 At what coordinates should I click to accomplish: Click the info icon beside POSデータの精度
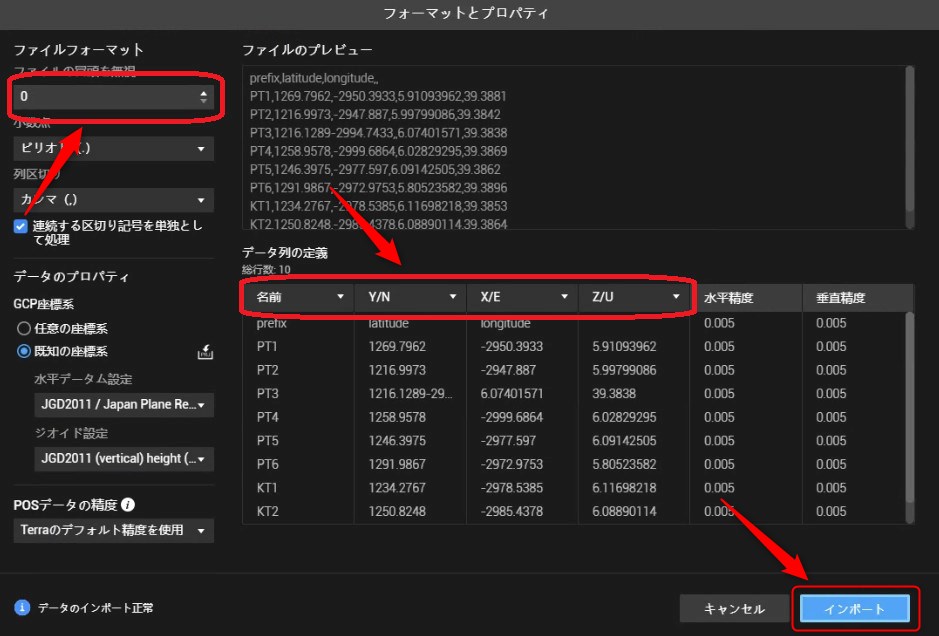click(128, 506)
